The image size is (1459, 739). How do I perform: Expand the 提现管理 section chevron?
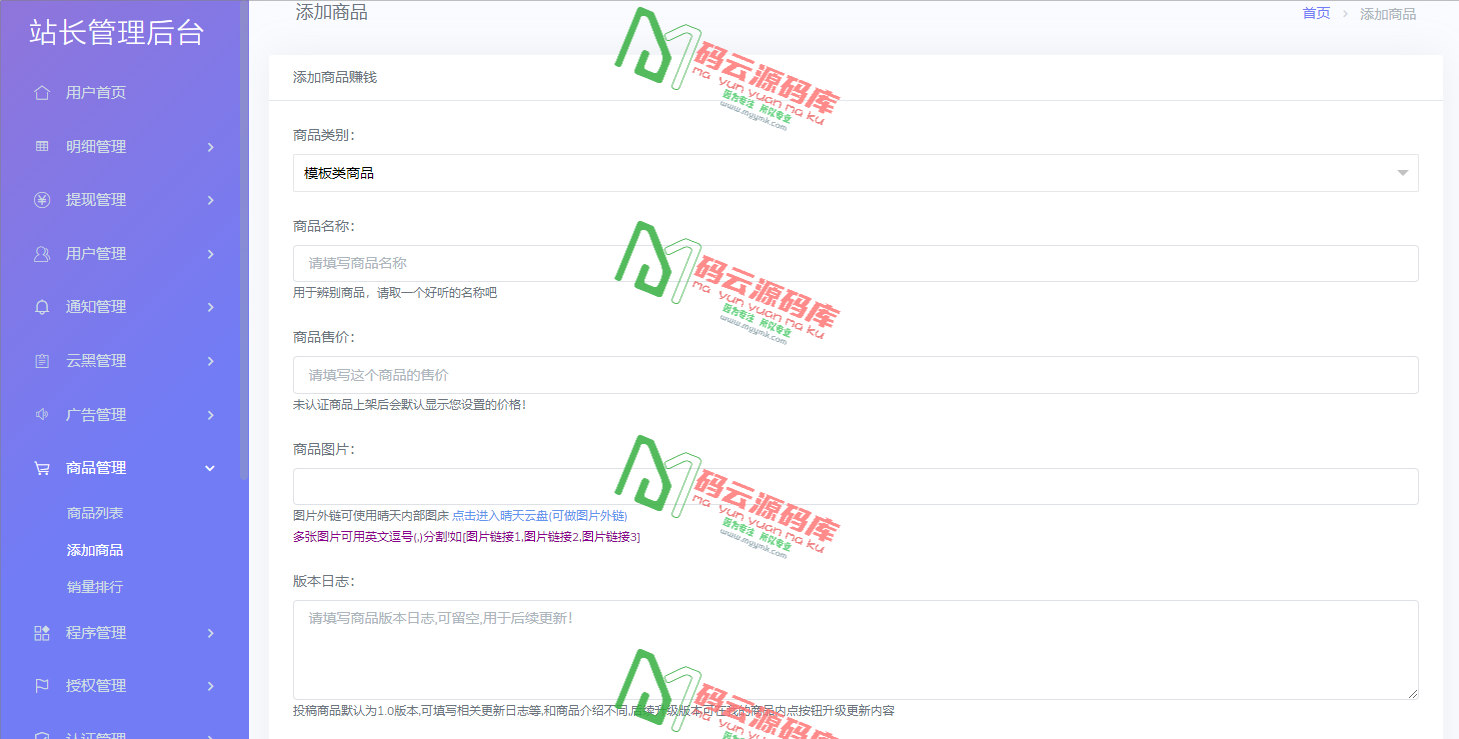(210, 199)
